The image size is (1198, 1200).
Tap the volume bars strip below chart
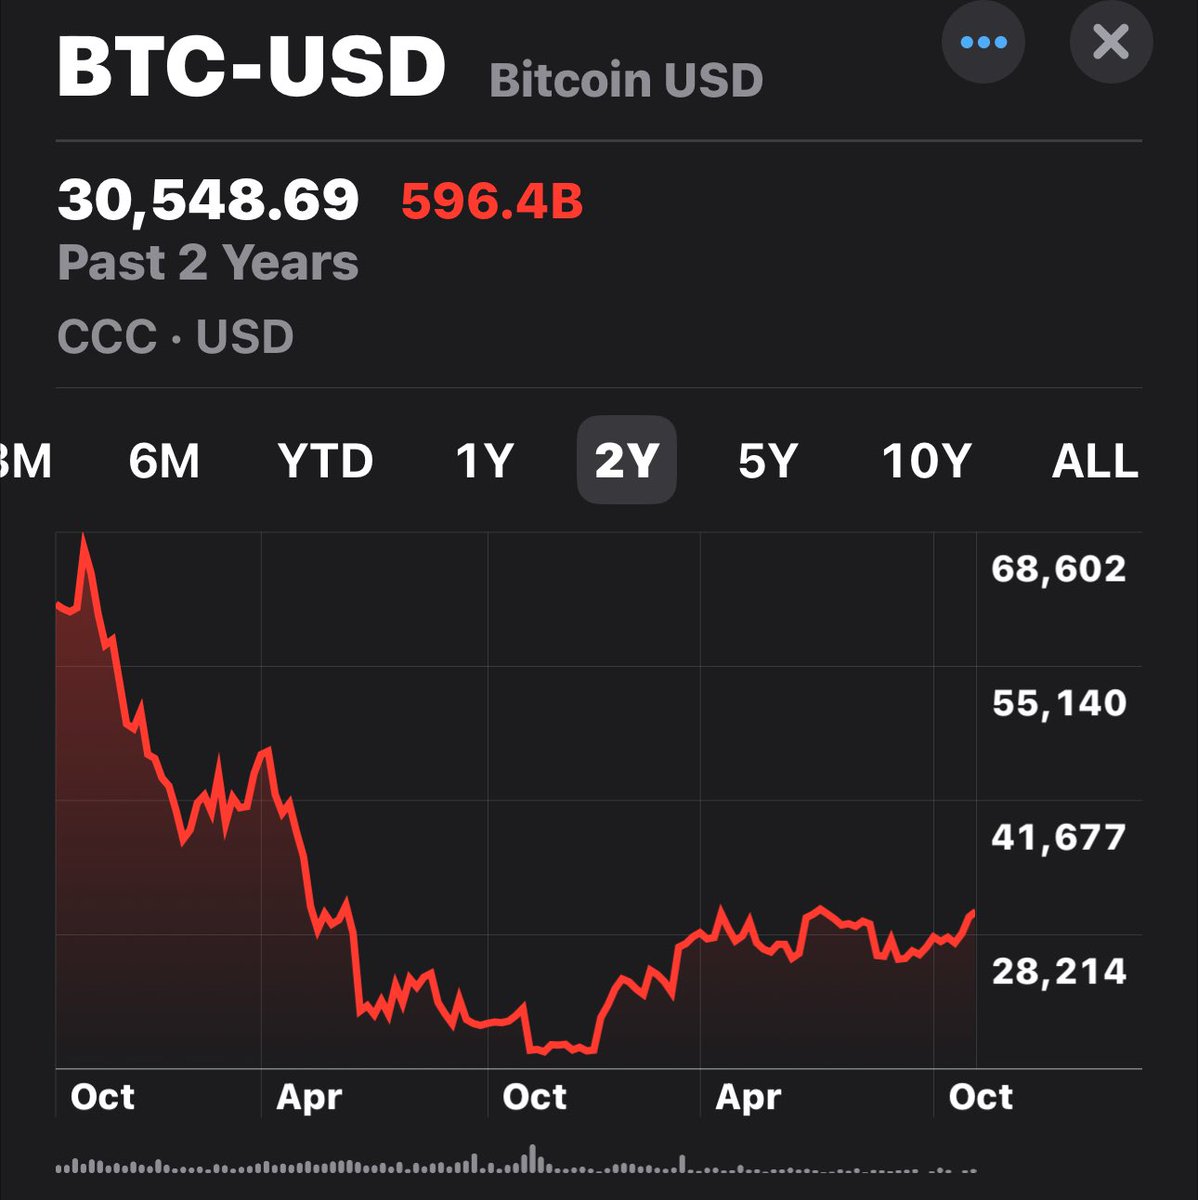coord(515,1164)
